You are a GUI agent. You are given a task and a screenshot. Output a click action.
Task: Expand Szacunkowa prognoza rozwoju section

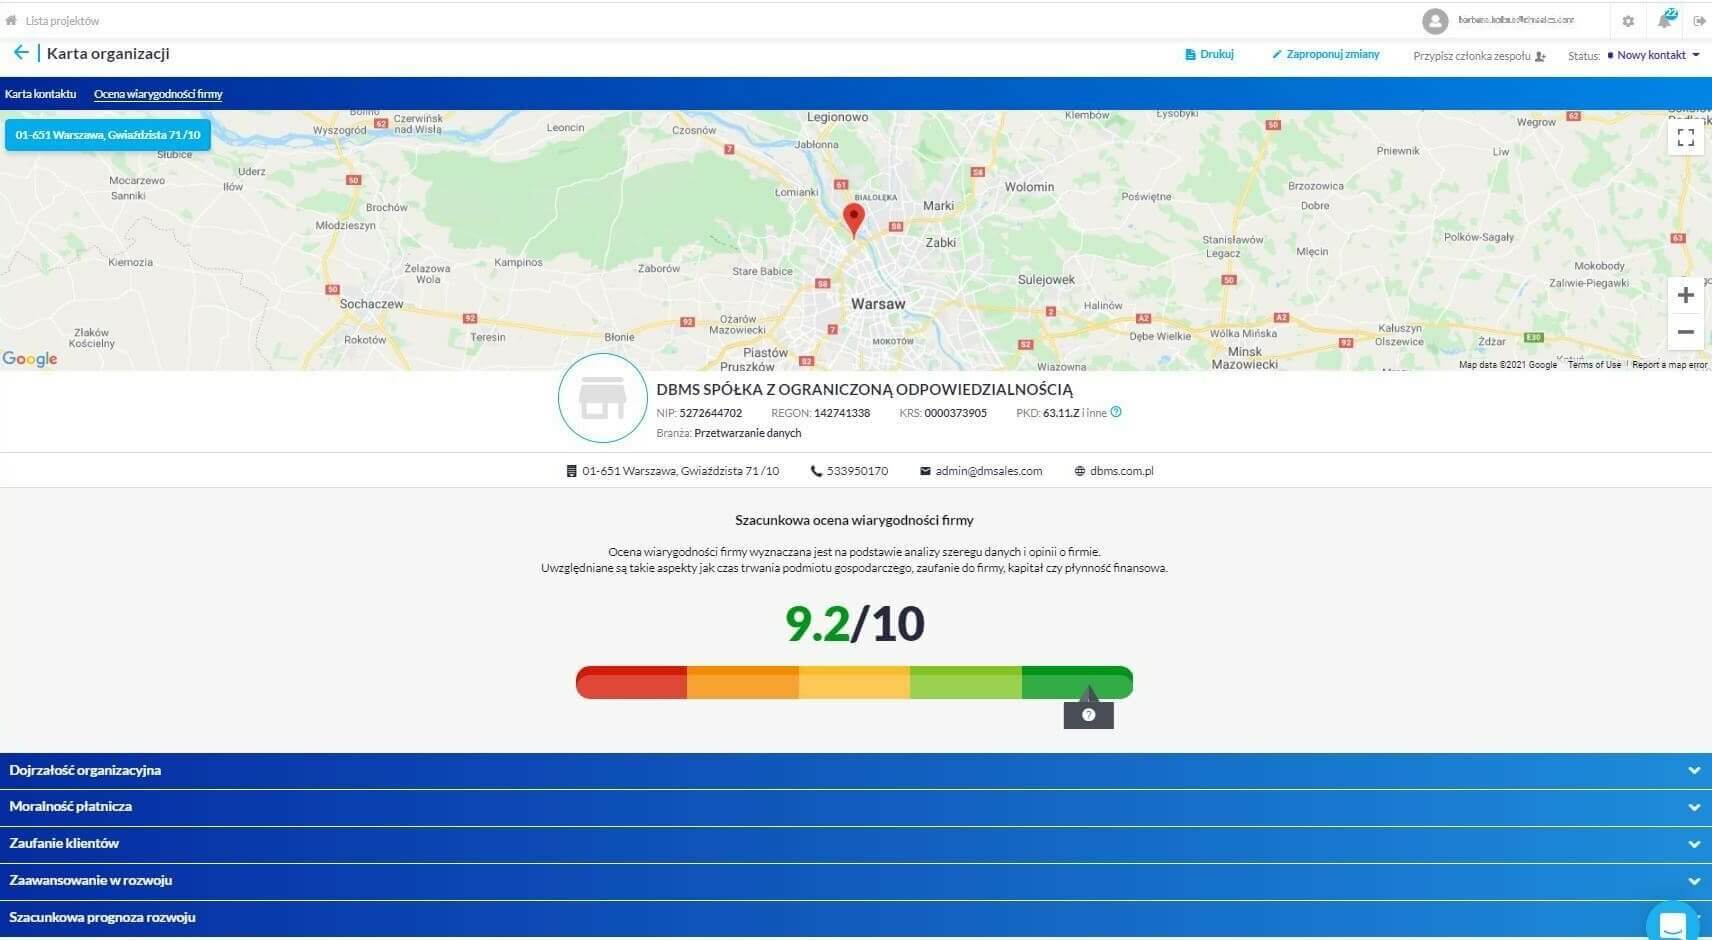point(856,918)
